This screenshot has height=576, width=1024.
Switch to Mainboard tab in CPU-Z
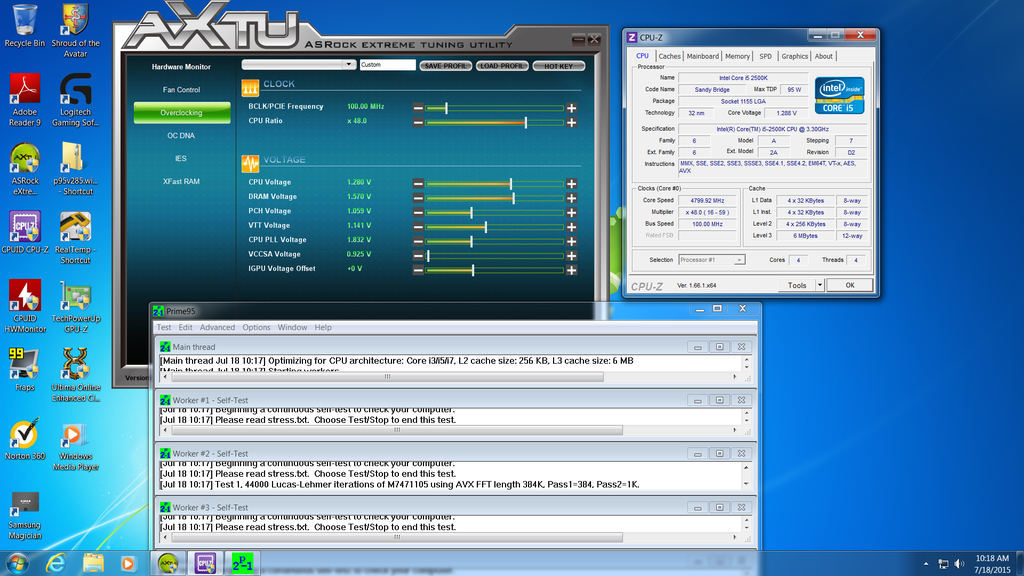point(703,57)
